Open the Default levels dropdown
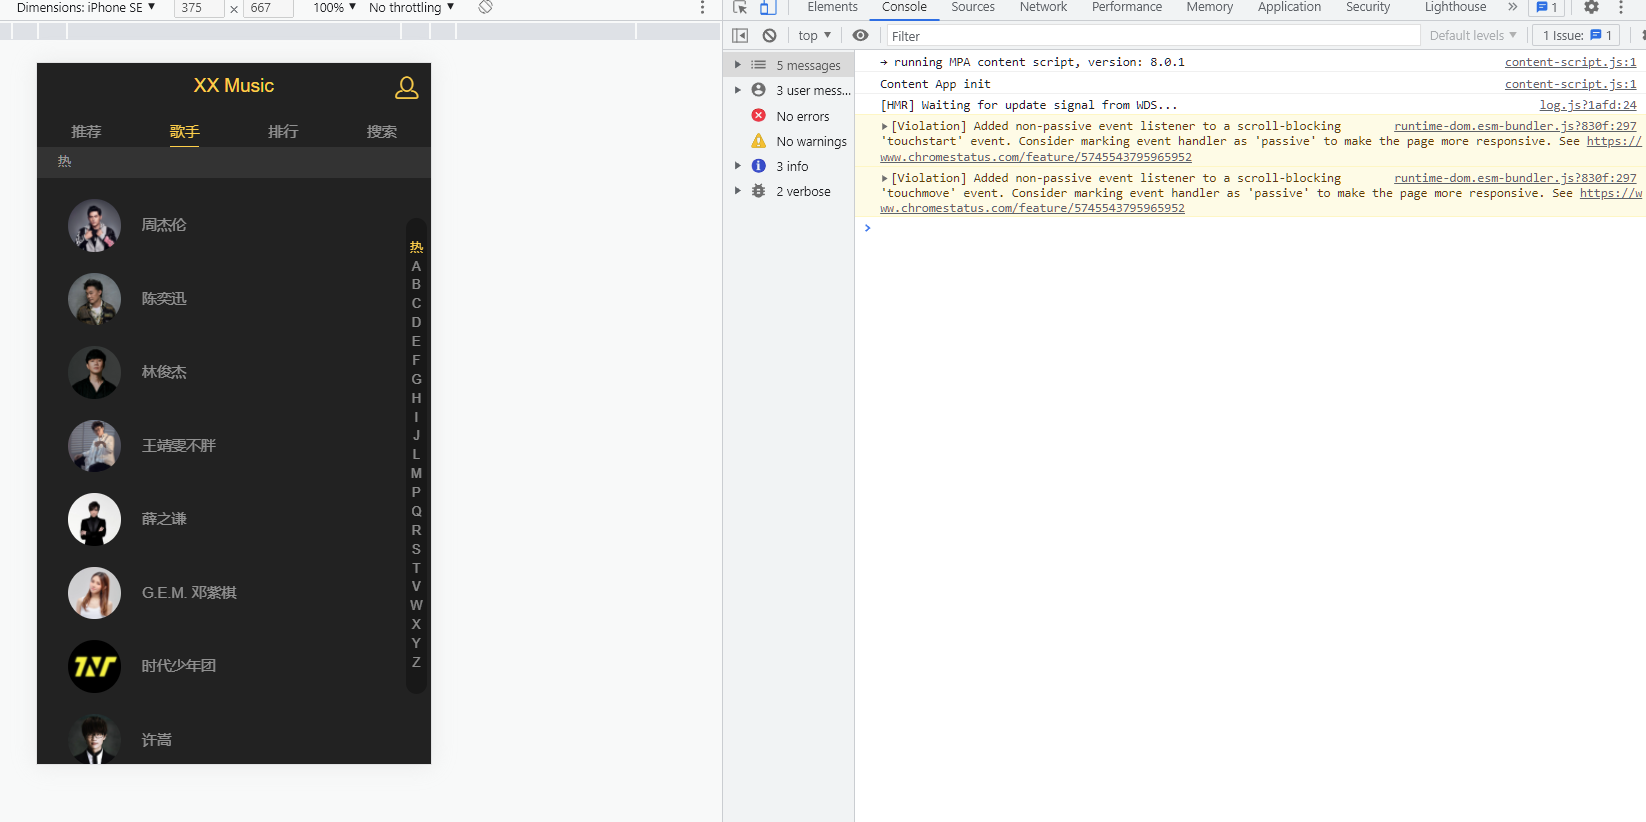 1473,35
